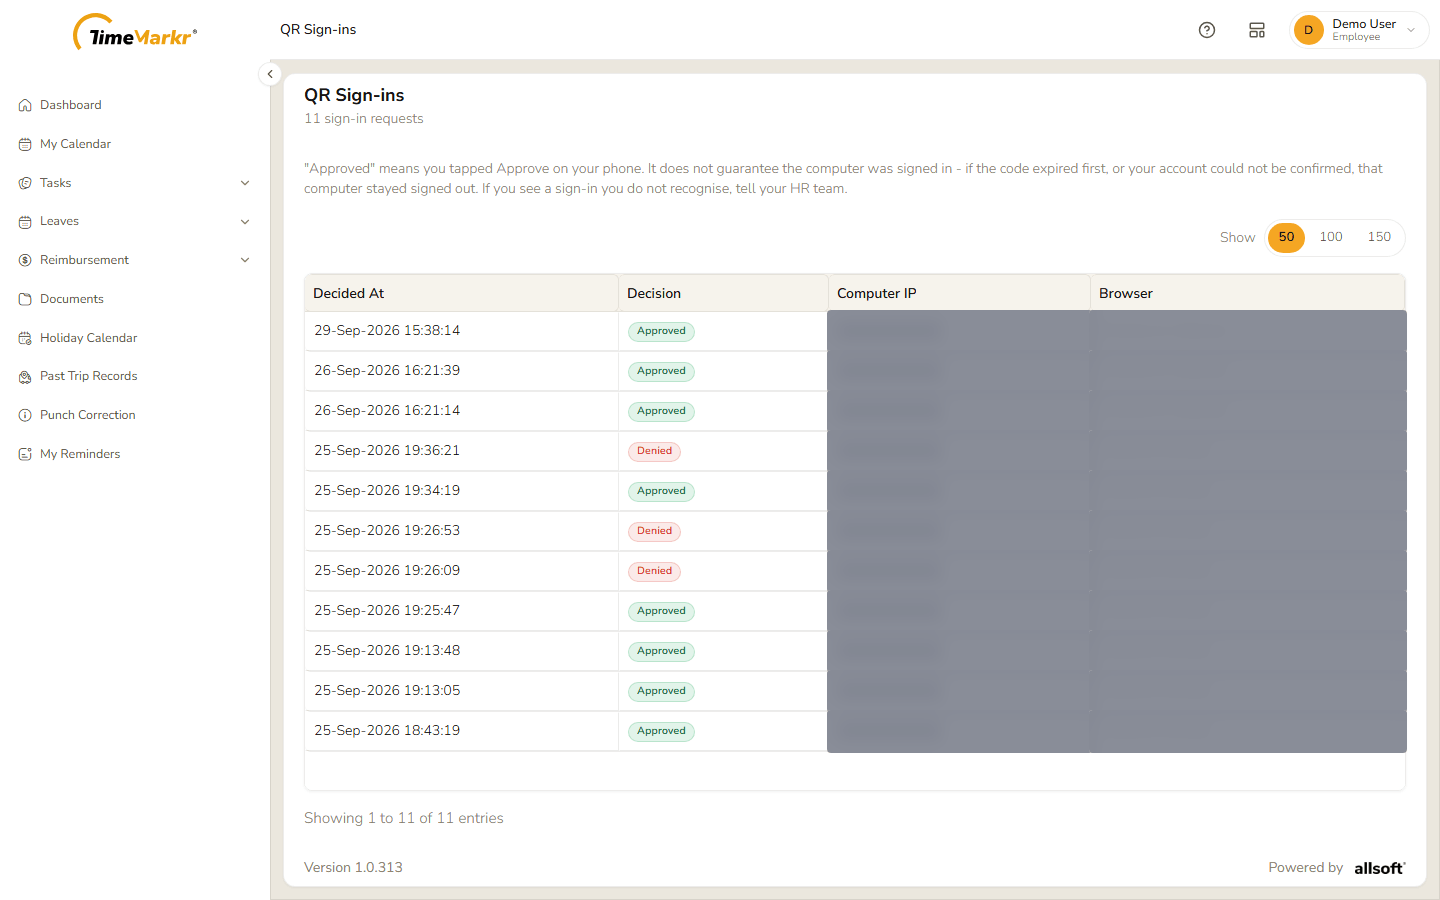Screen dimensions: 1440x900
Task: Sort by Decision column header
Action: (x=723, y=293)
